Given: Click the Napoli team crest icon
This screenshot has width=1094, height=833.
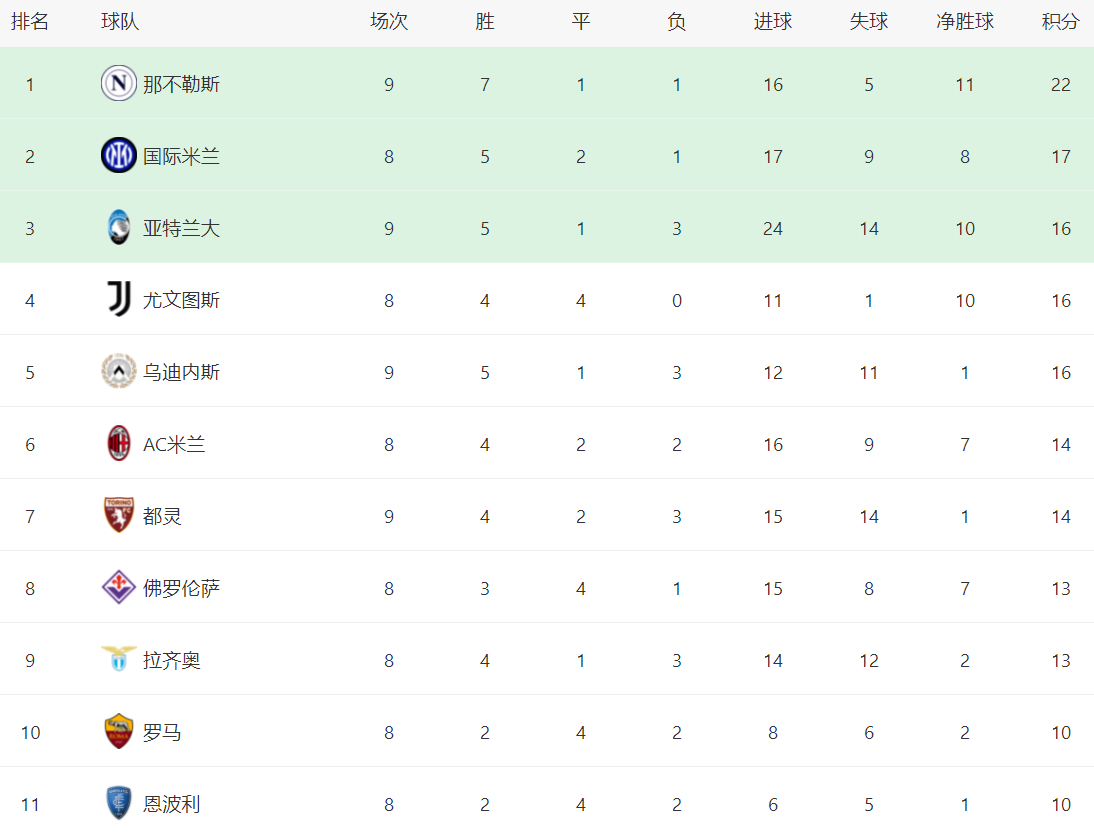Looking at the screenshot, I should [119, 84].
